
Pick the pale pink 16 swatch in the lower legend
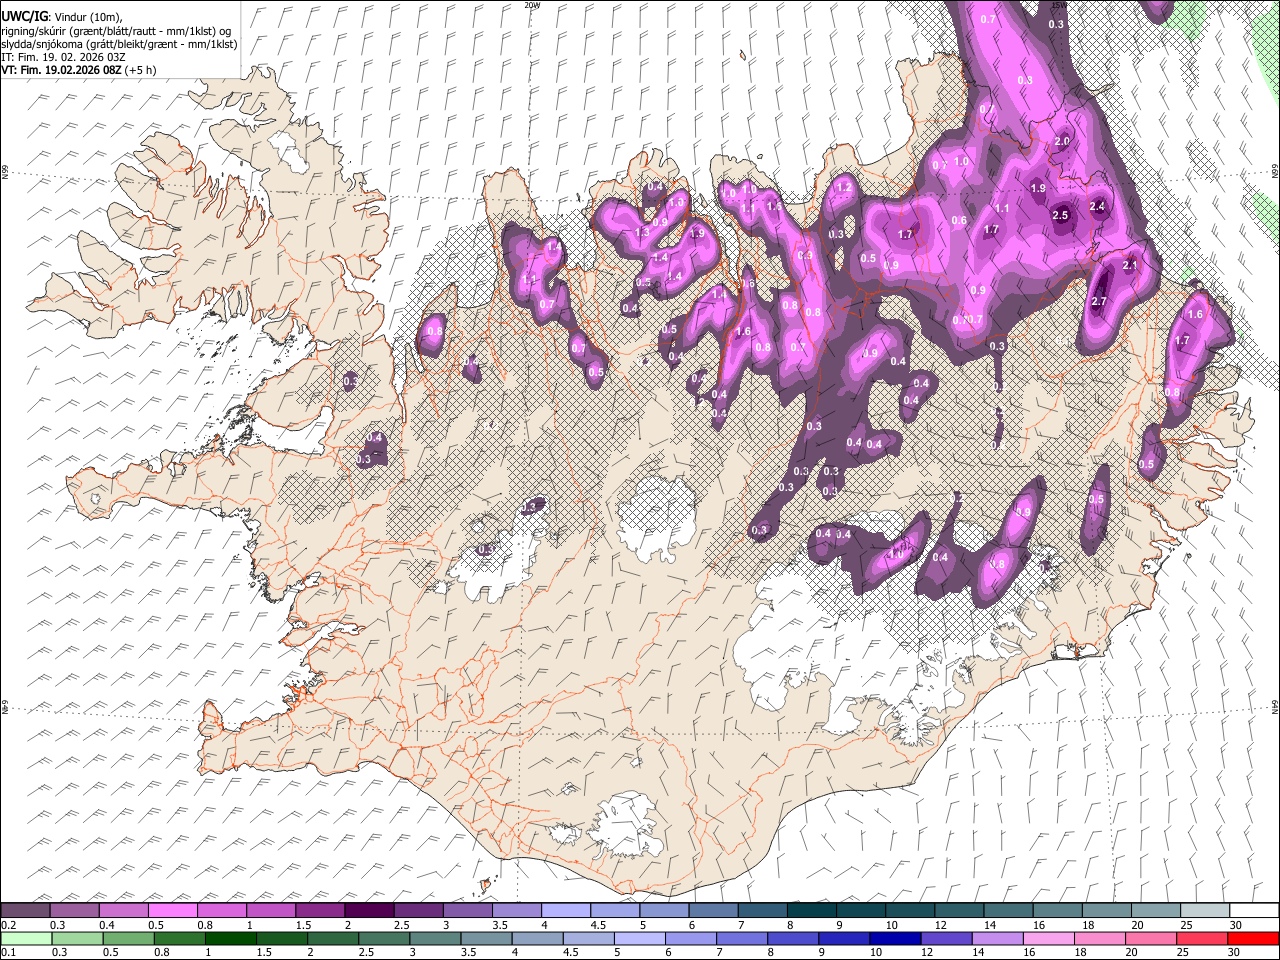[1047, 938]
